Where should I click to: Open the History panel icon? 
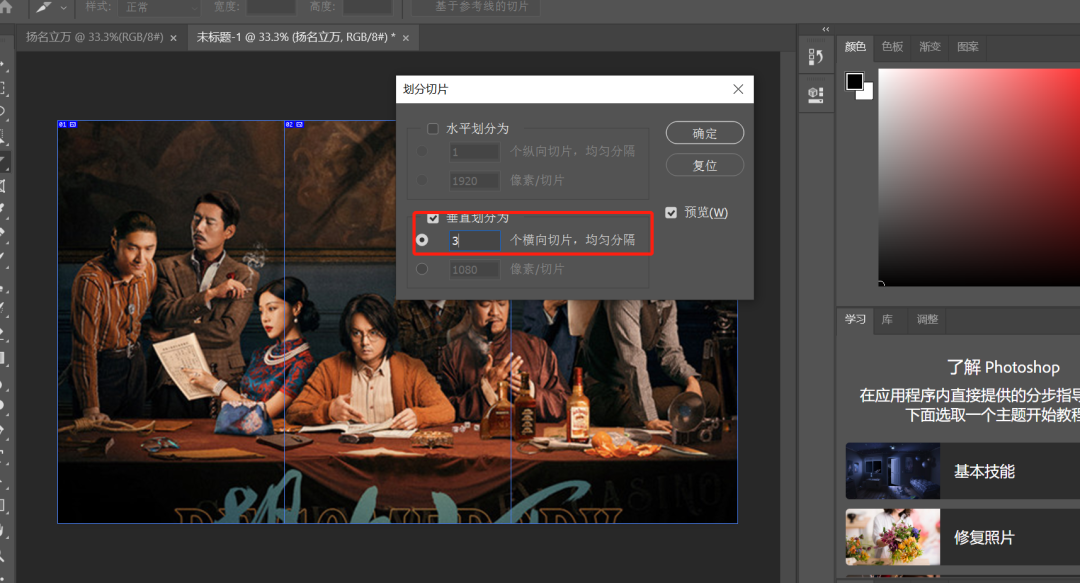tap(816, 58)
